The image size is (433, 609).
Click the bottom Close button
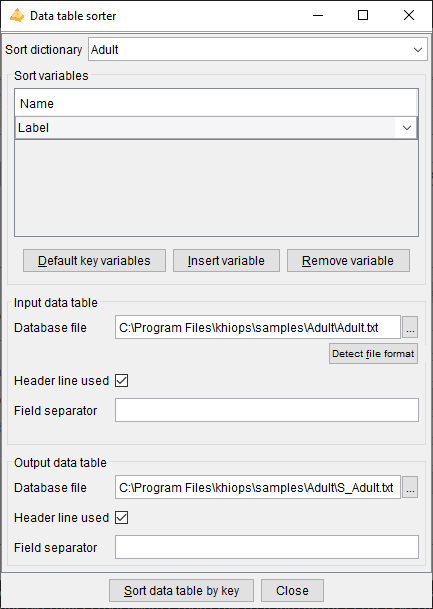click(292, 590)
